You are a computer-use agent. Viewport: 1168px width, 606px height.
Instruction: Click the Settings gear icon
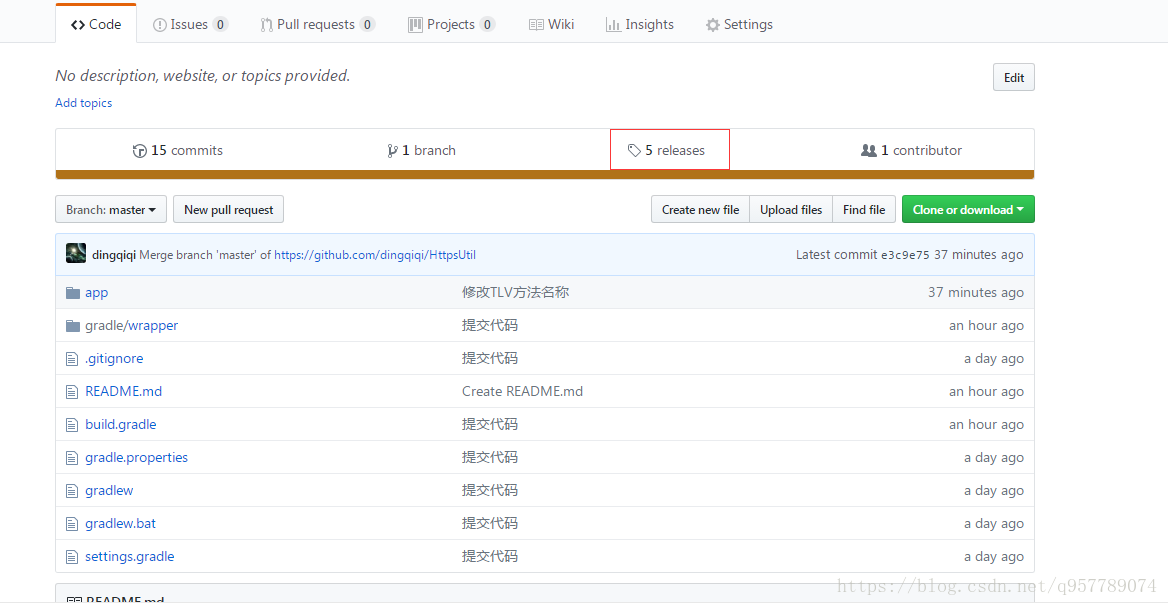(x=713, y=25)
